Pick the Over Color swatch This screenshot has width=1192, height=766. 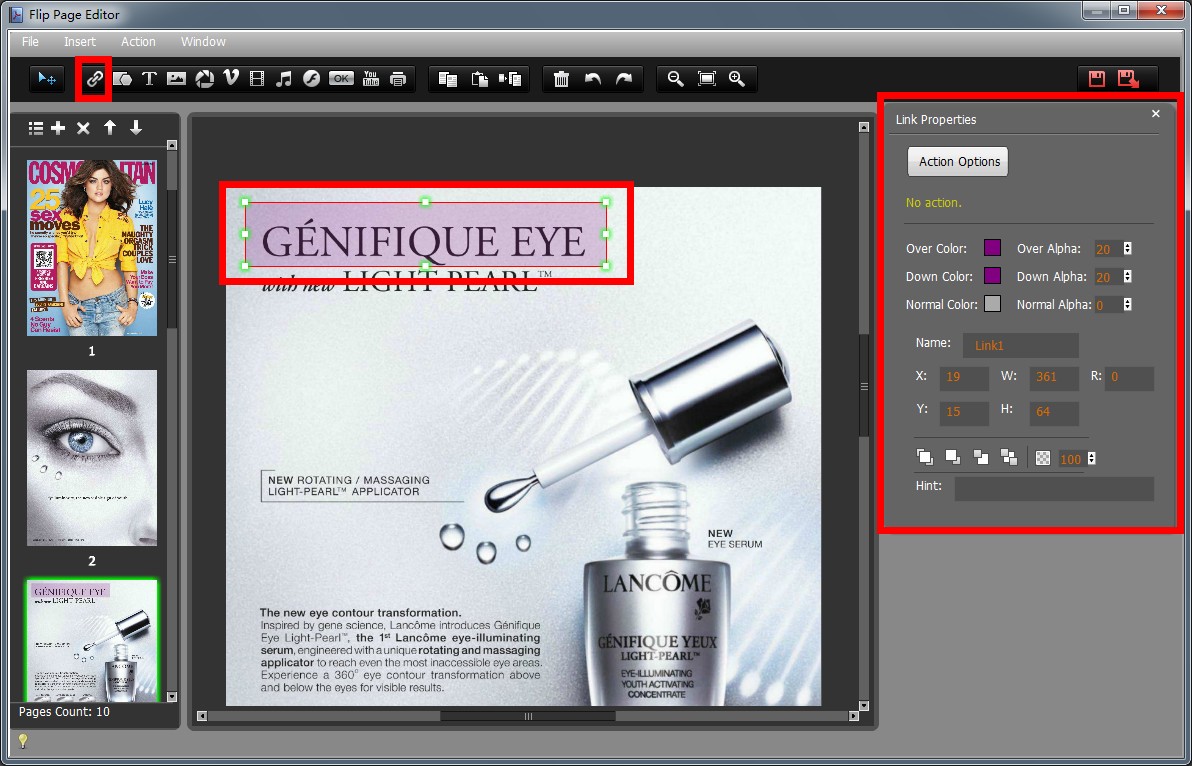[x=992, y=248]
